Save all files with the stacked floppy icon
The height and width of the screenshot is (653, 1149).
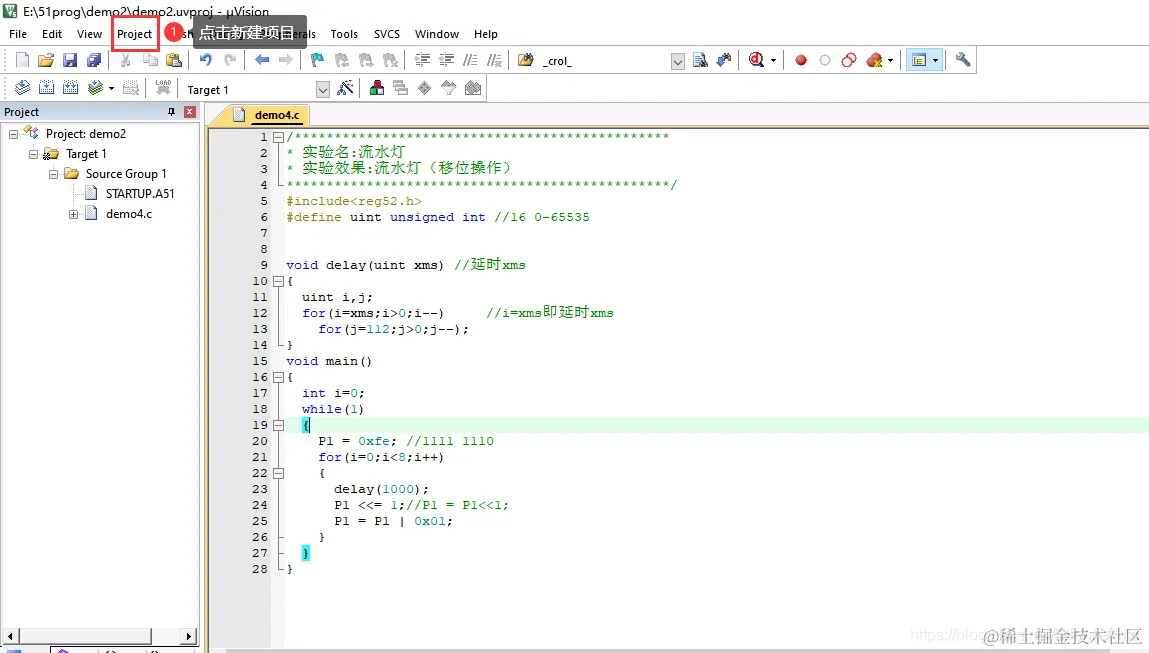coord(94,60)
